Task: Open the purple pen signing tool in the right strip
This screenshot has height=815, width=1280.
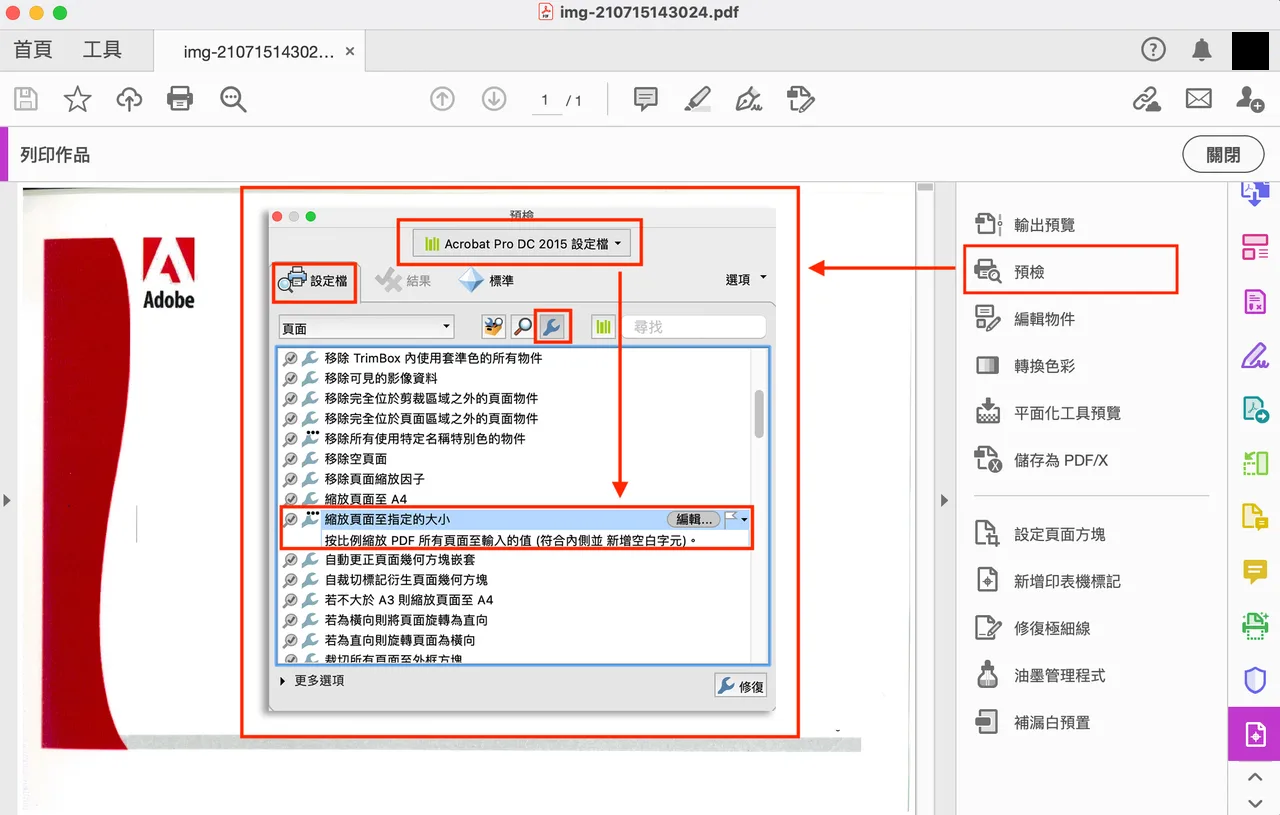Action: click(1254, 355)
